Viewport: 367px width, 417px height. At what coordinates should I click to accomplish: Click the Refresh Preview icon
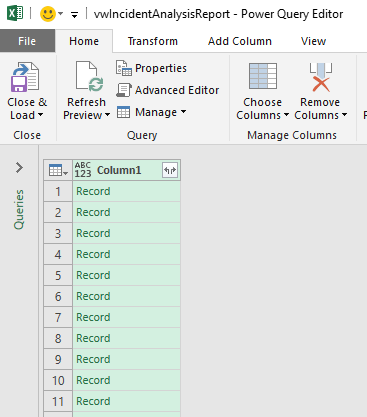tap(89, 76)
